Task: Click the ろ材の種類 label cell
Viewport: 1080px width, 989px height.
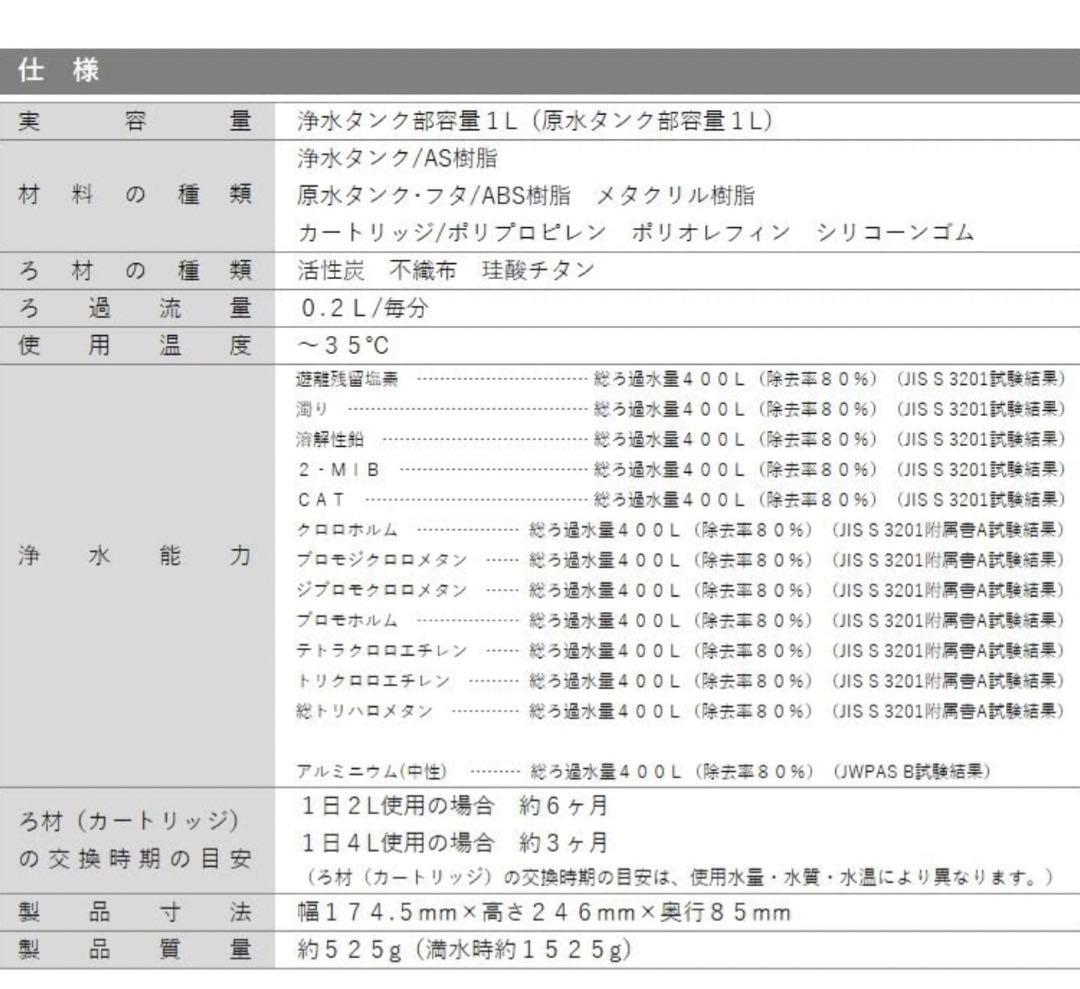Action: (136, 270)
